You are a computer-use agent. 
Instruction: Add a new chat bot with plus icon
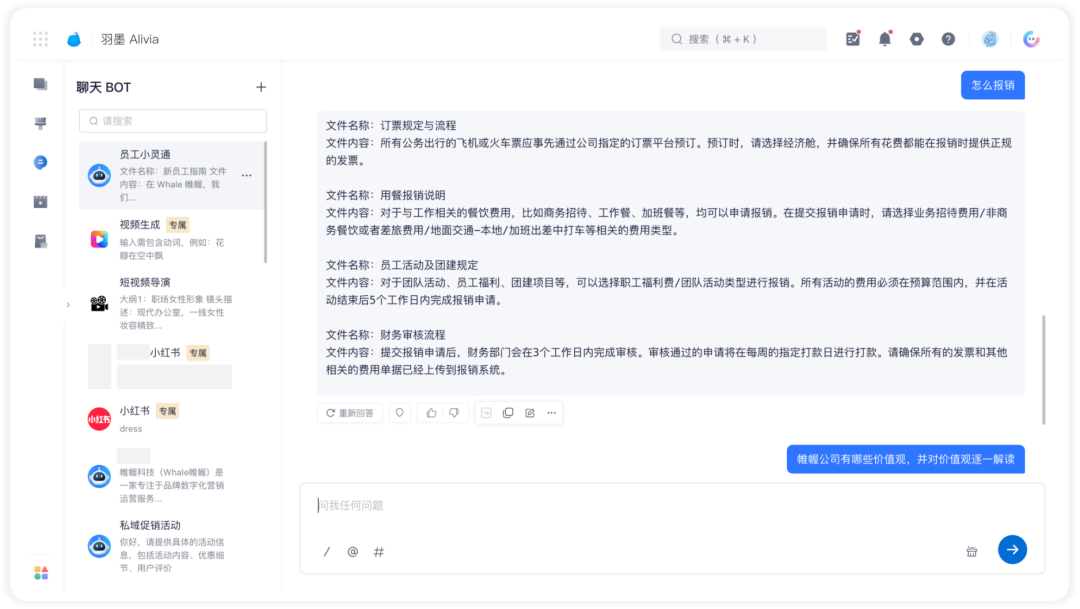click(260, 87)
